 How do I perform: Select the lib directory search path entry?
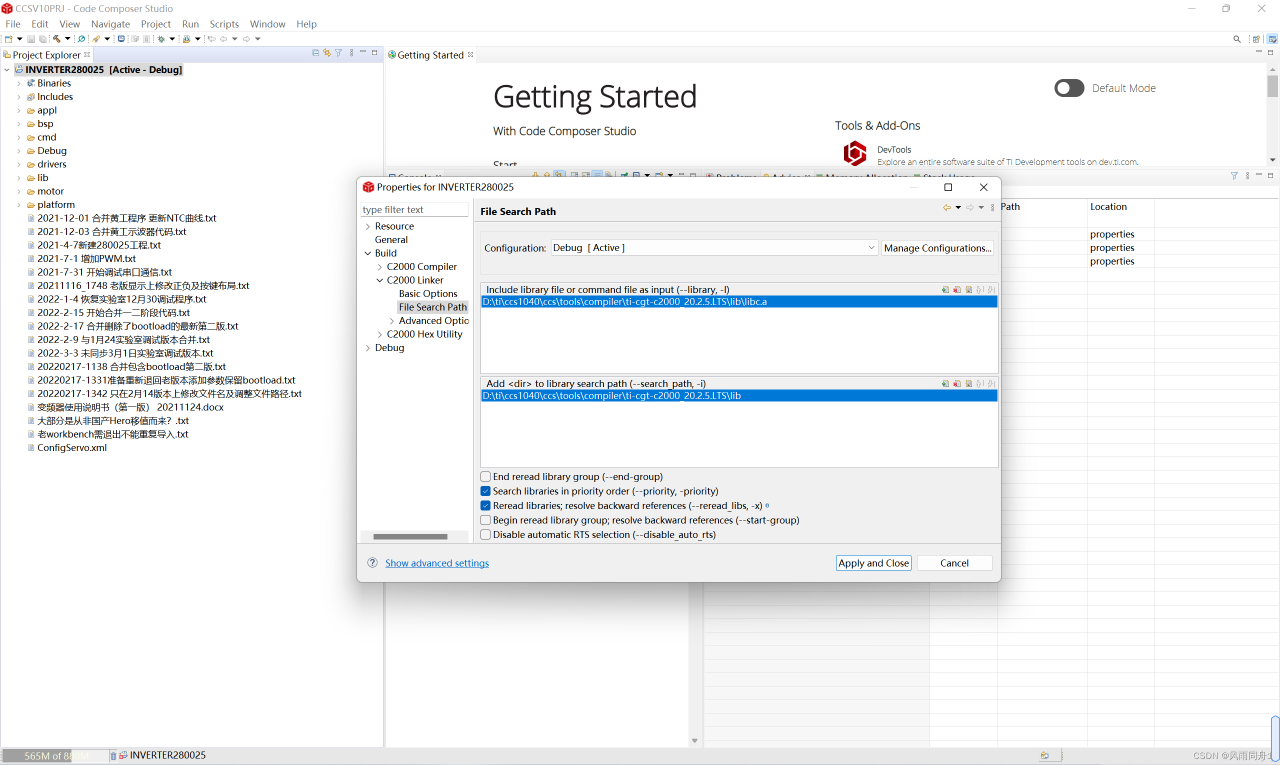[739, 396]
